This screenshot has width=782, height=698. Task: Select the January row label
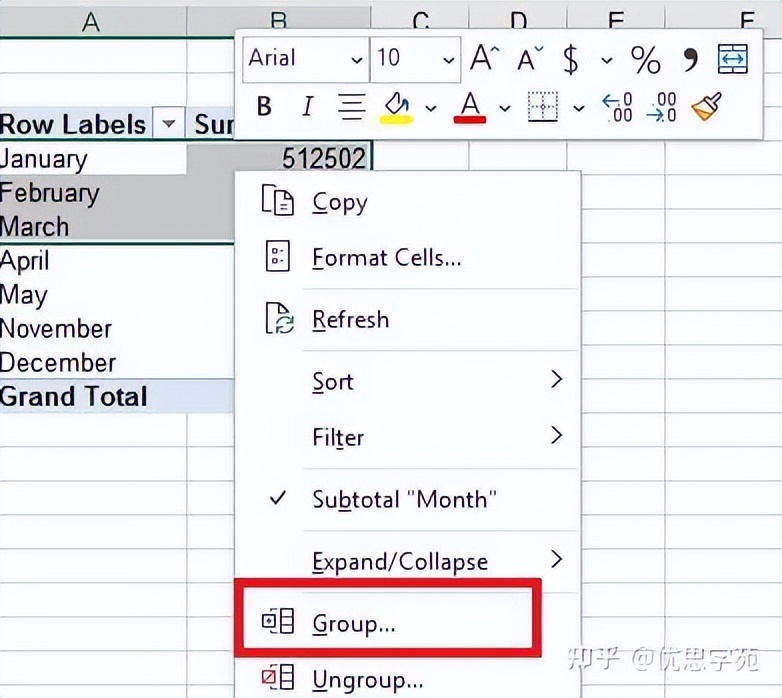[93, 159]
